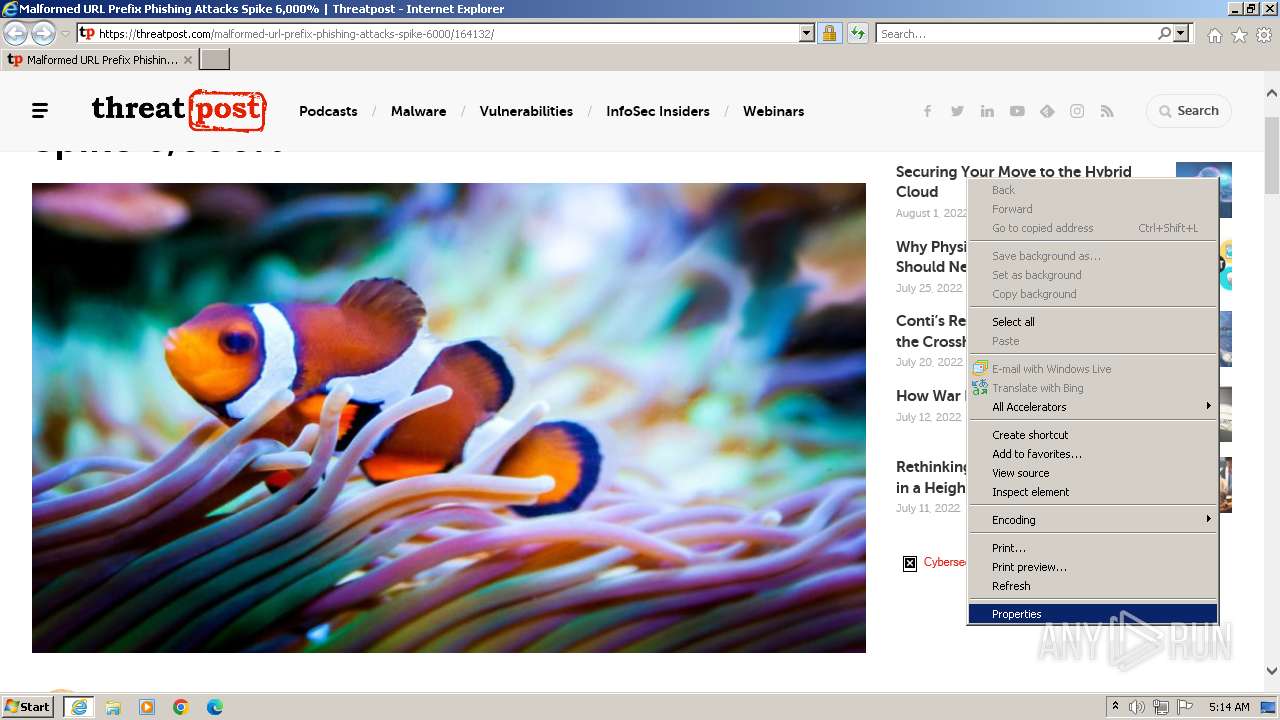Click the network tray icon
Screen dimensions: 1280x720
(x=1161, y=707)
